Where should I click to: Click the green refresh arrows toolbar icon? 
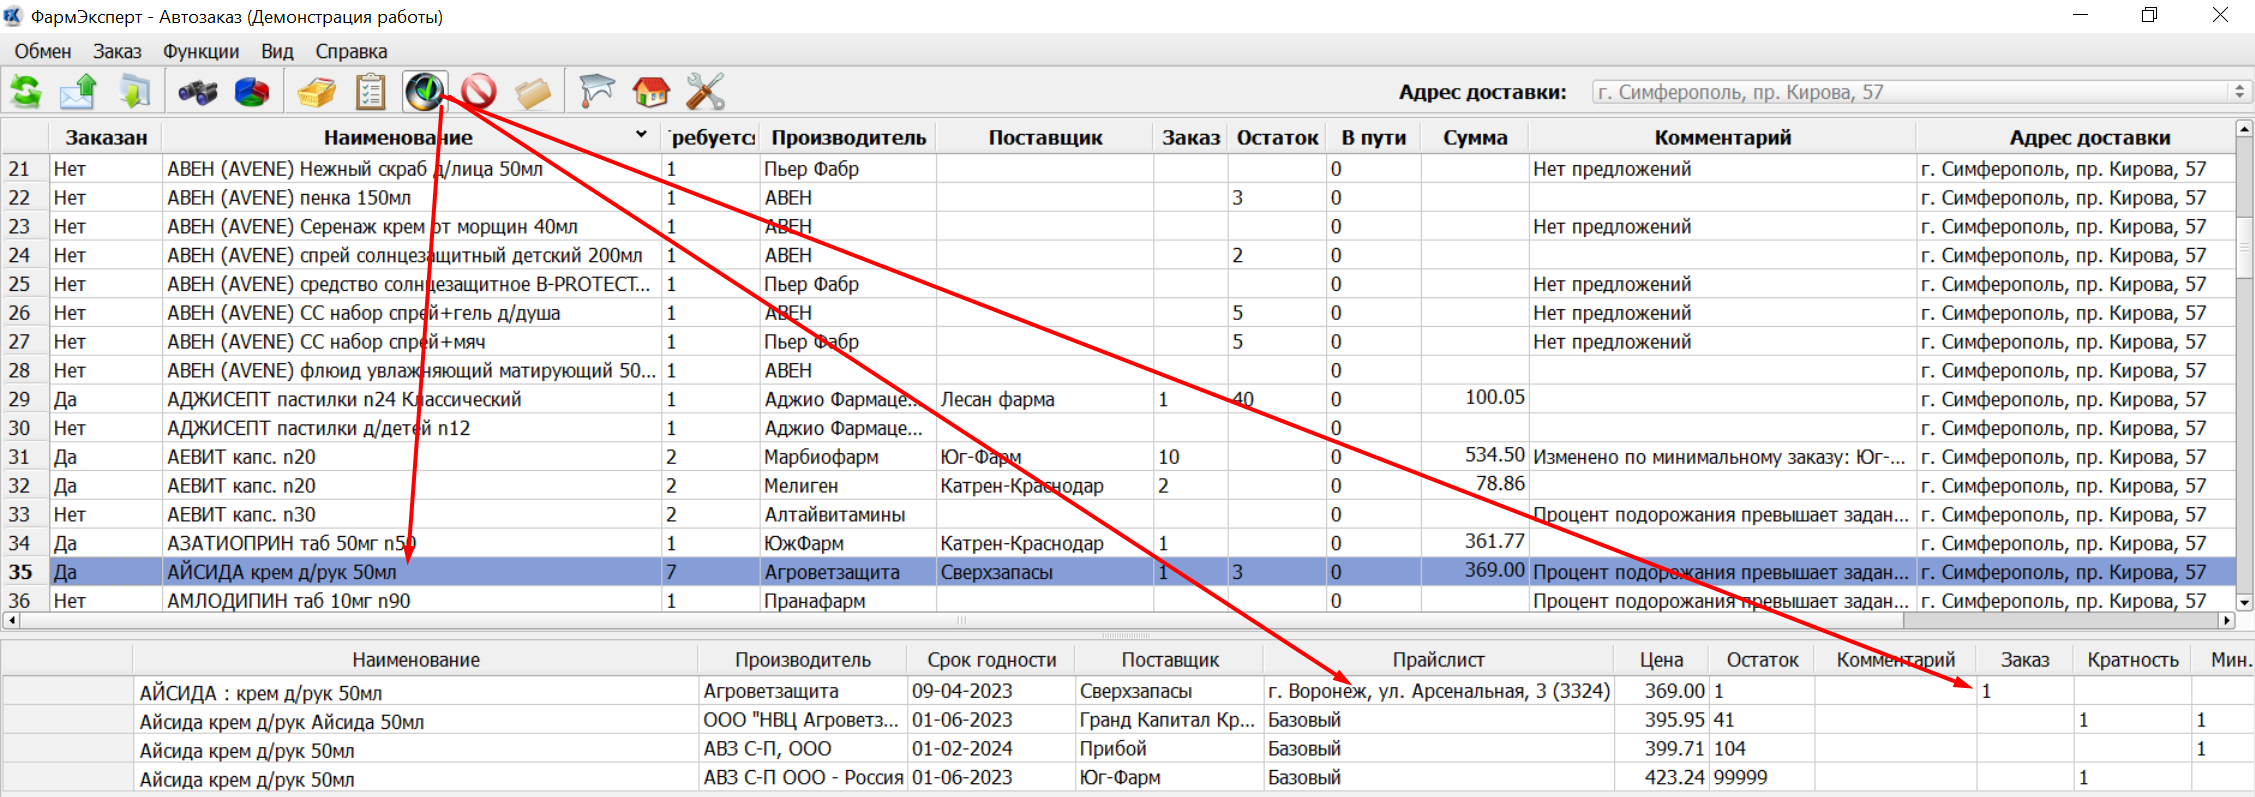click(26, 92)
